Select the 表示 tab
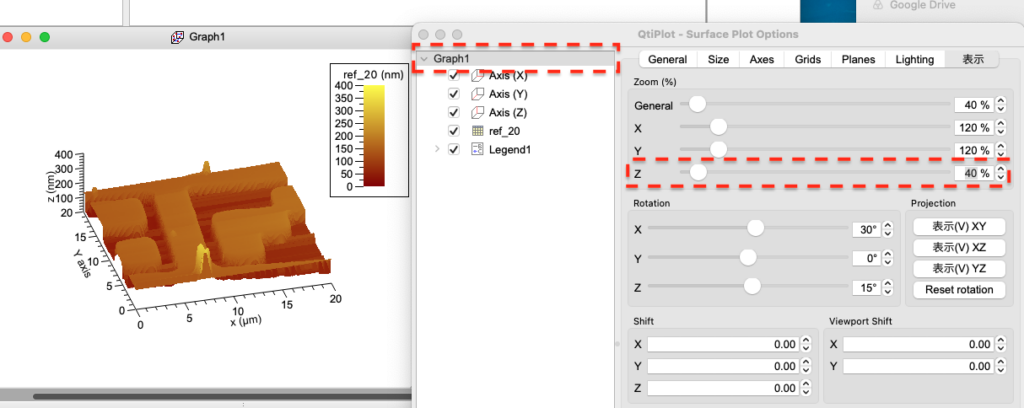 pos(972,59)
